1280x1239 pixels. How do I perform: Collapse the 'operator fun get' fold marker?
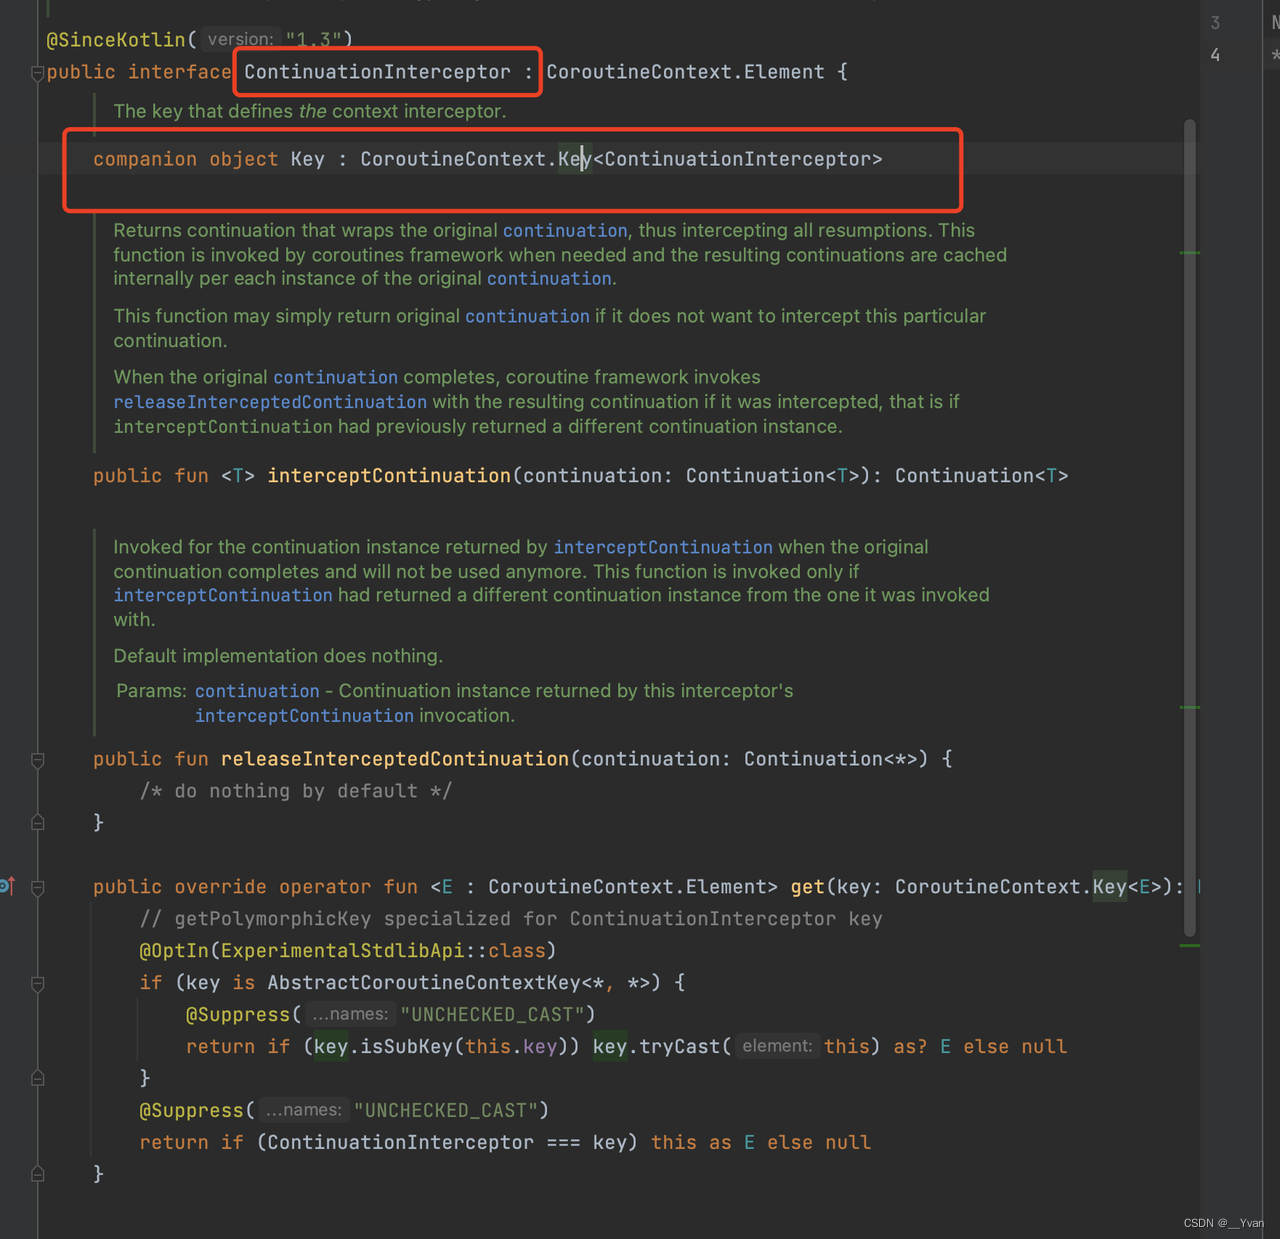[37, 888]
